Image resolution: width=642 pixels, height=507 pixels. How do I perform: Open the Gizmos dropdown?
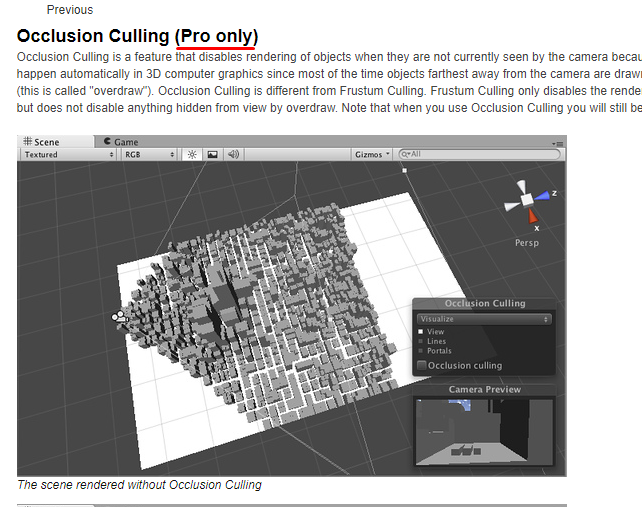click(x=372, y=154)
